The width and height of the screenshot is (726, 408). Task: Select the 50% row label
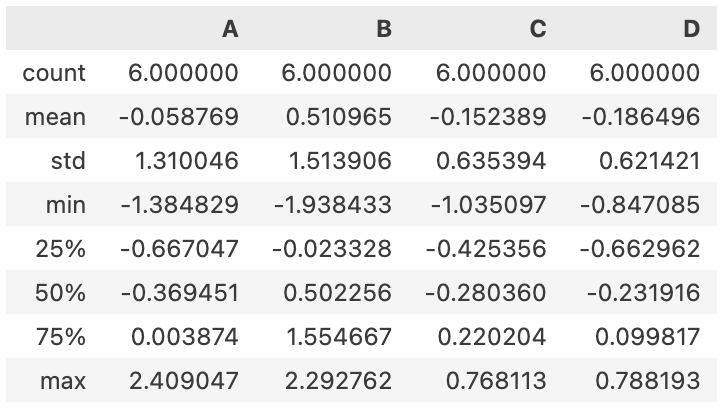60,293
